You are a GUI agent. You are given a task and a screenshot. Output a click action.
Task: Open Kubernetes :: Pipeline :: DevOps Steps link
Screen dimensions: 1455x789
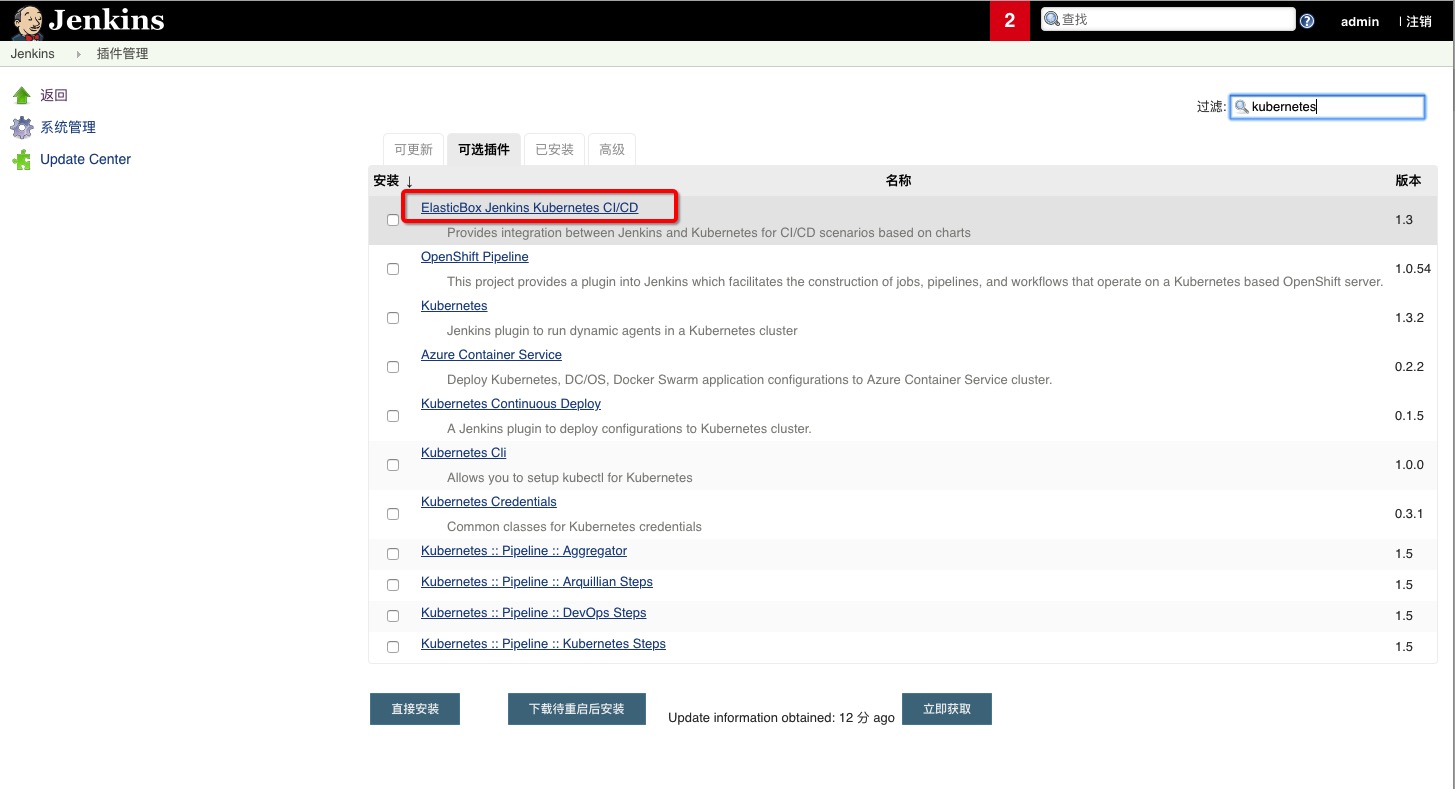(x=534, y=613)
